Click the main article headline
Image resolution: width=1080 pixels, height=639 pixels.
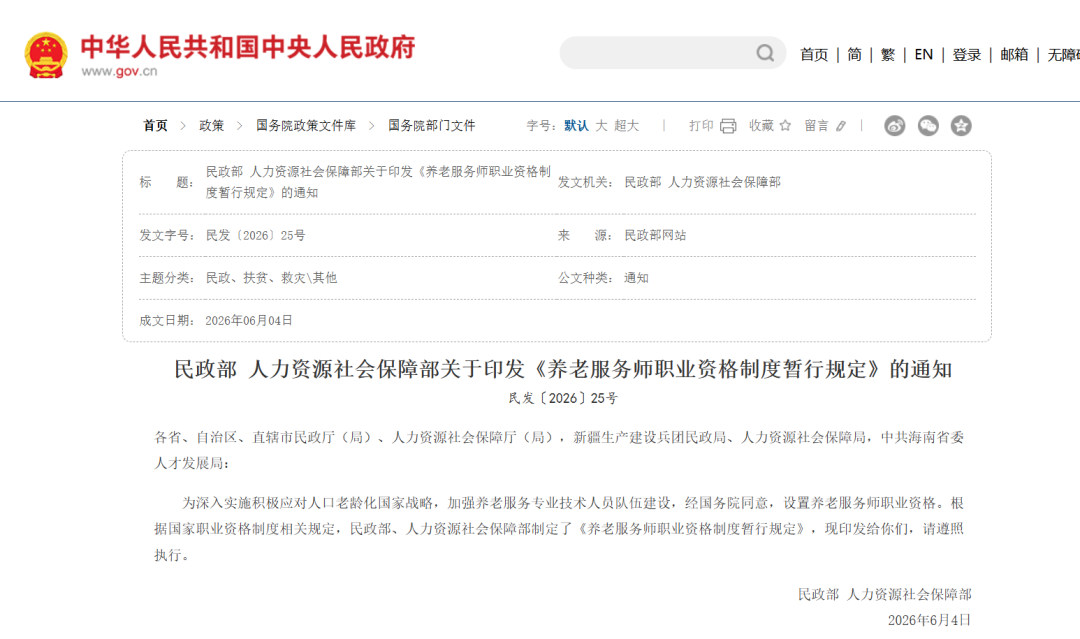pos(563,369)
